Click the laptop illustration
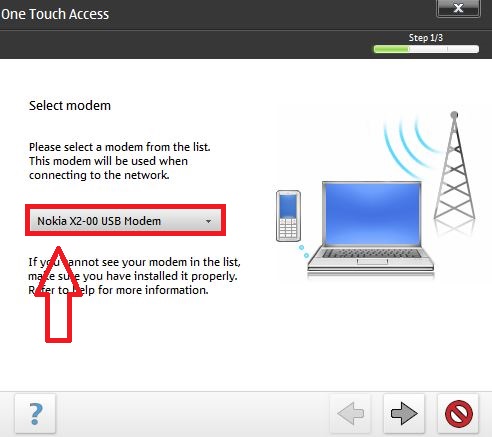Screen dimensions: 492x437 pos(371,228)
